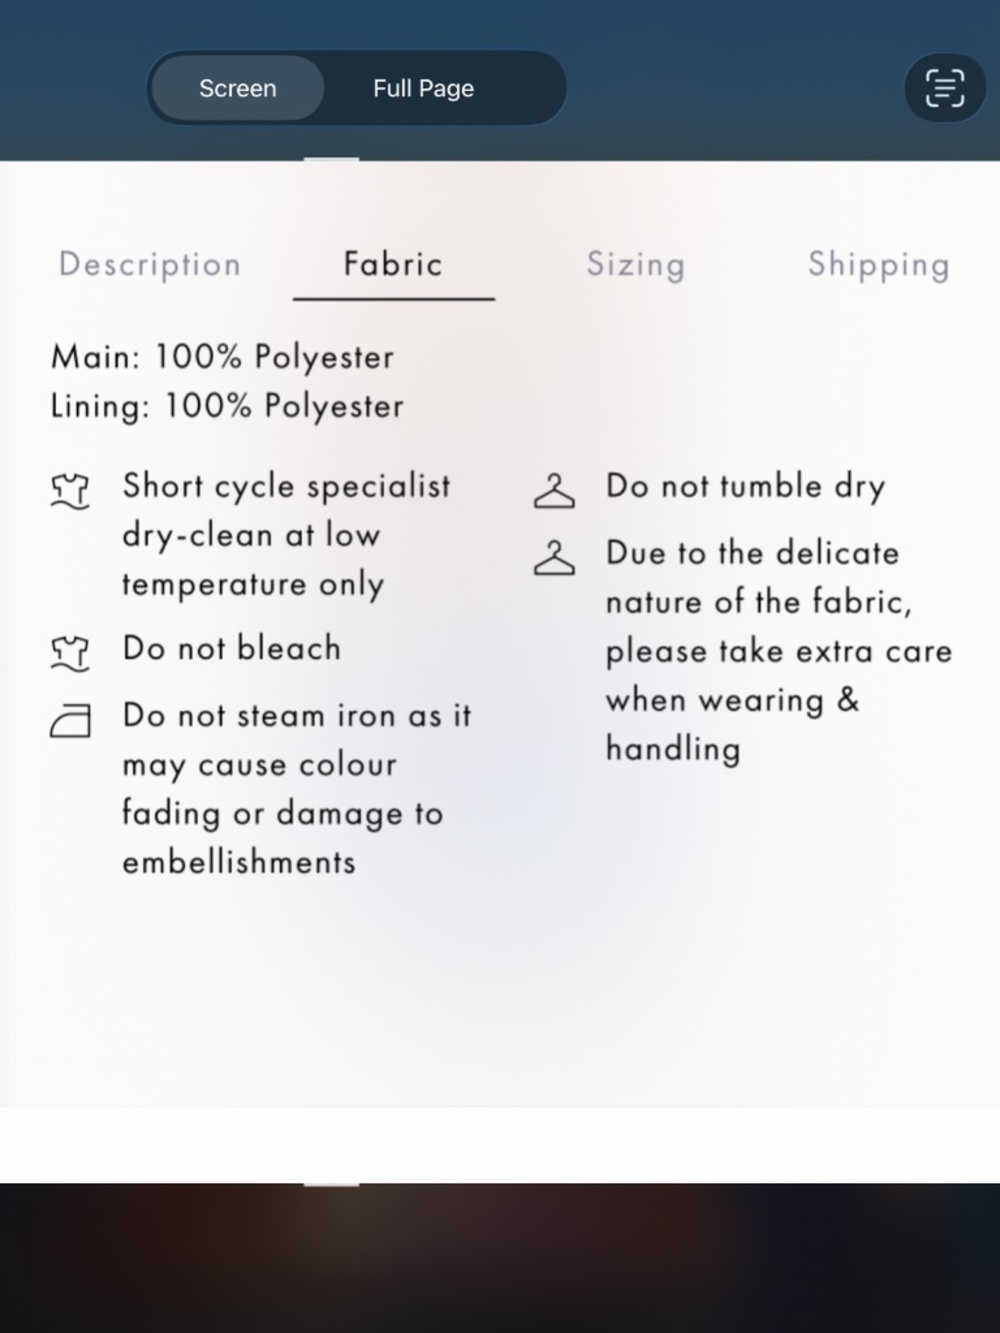Screen dimensions: 1000x1333
Task: Open the Sizing tab
Action: (x=636, y=264)
